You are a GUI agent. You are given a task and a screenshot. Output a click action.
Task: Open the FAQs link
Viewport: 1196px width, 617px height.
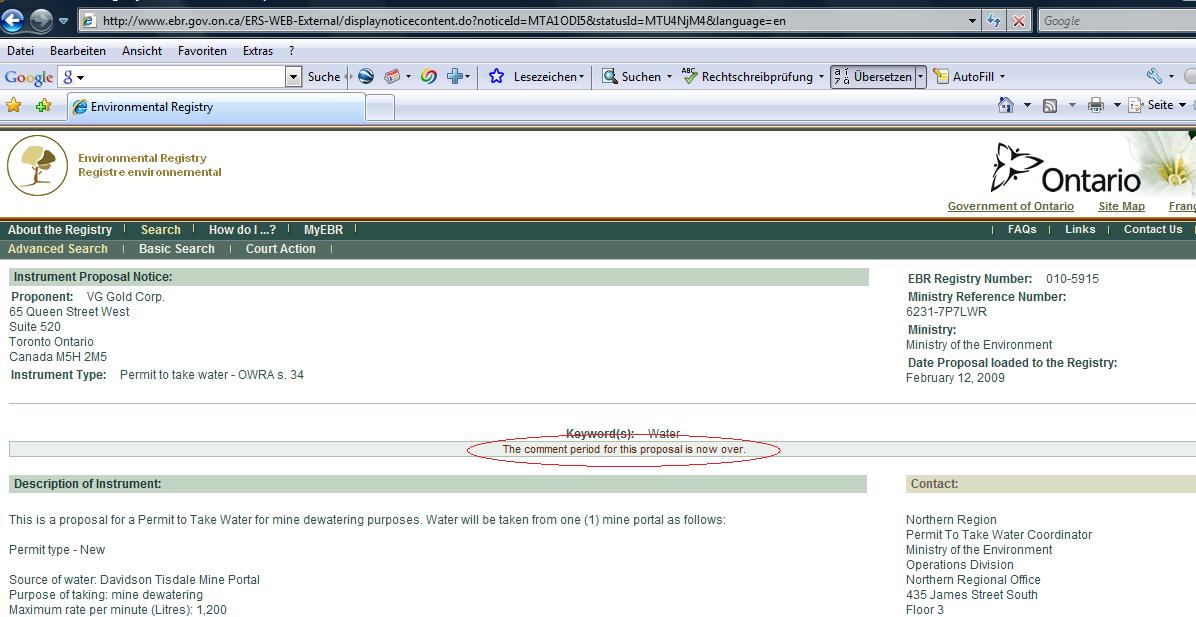tap(1022, 230)
